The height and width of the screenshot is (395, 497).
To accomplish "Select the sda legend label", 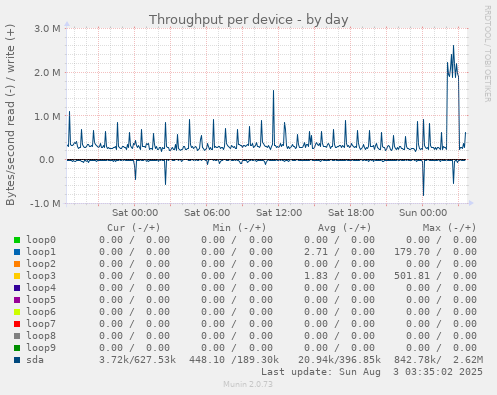I will [x=35, y=360].
